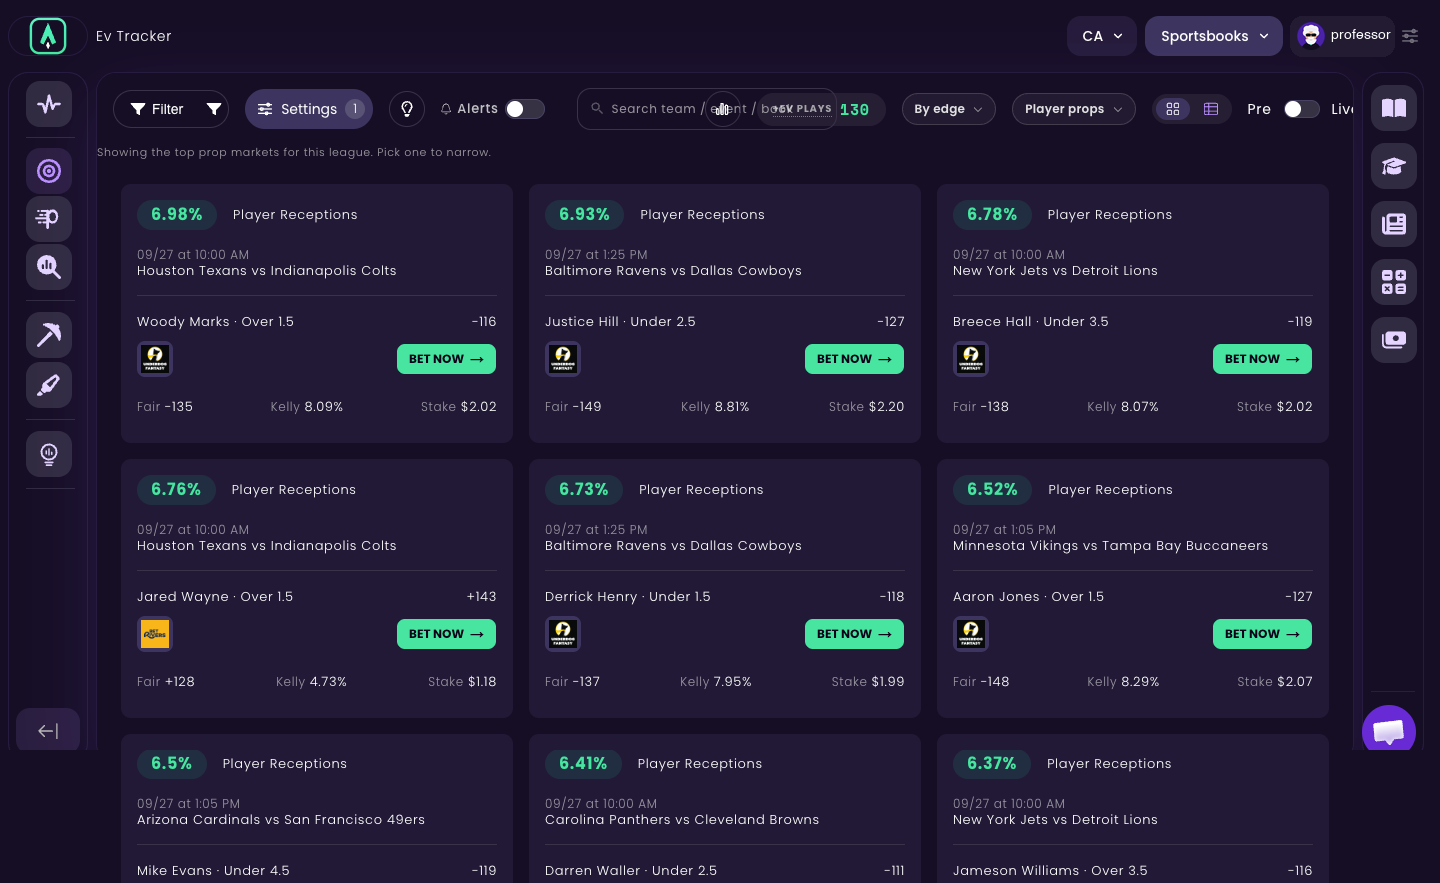Open the lightbulb tips icon near Alerts

pos(407,109)
